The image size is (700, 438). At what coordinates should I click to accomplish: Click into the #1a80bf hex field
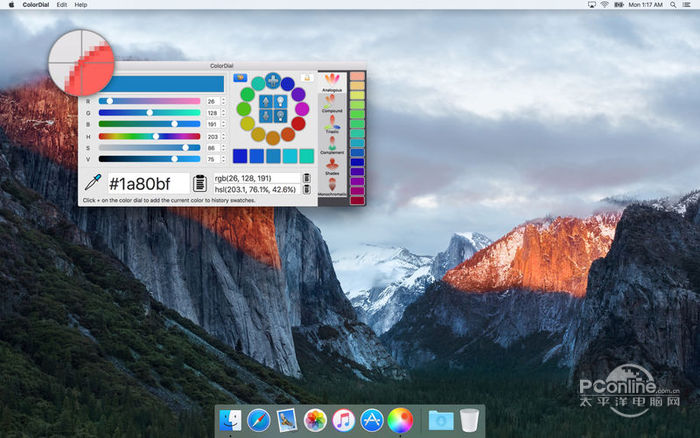[x=149, y=184]
